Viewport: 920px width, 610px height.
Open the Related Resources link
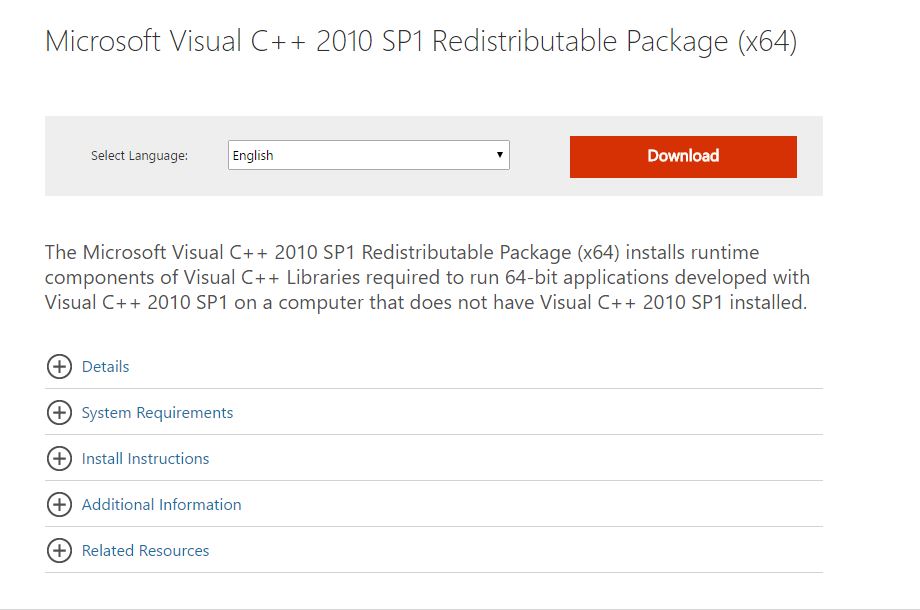click(145, 551)
